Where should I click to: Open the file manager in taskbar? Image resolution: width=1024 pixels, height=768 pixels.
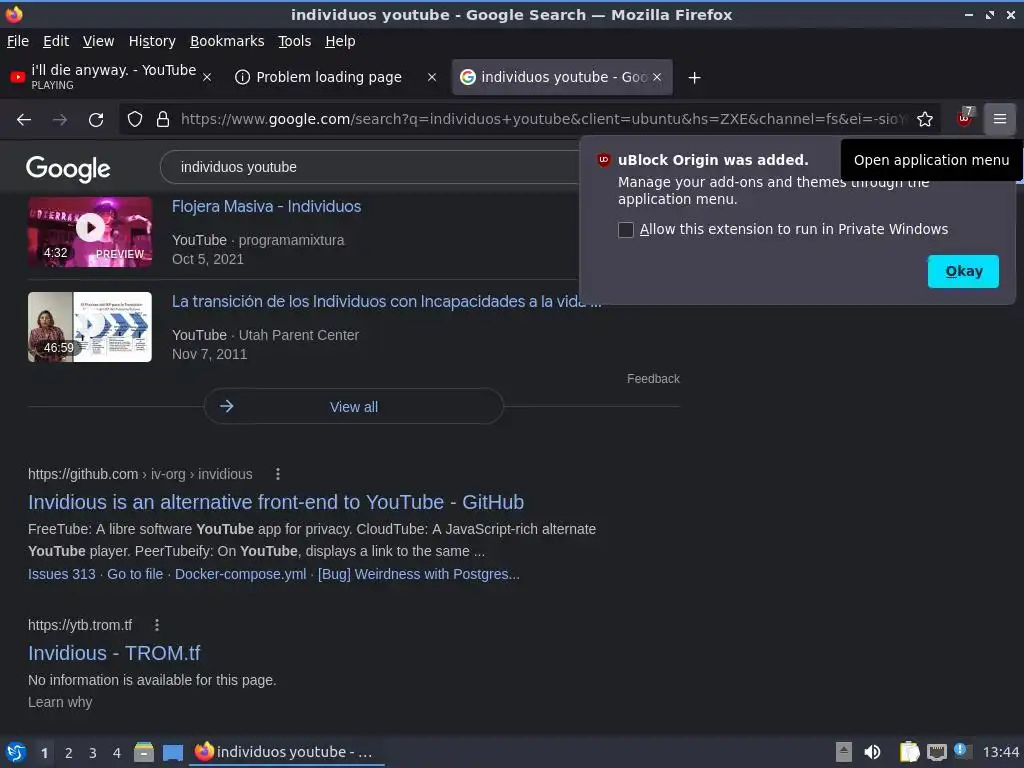click(x=144, y=752)
